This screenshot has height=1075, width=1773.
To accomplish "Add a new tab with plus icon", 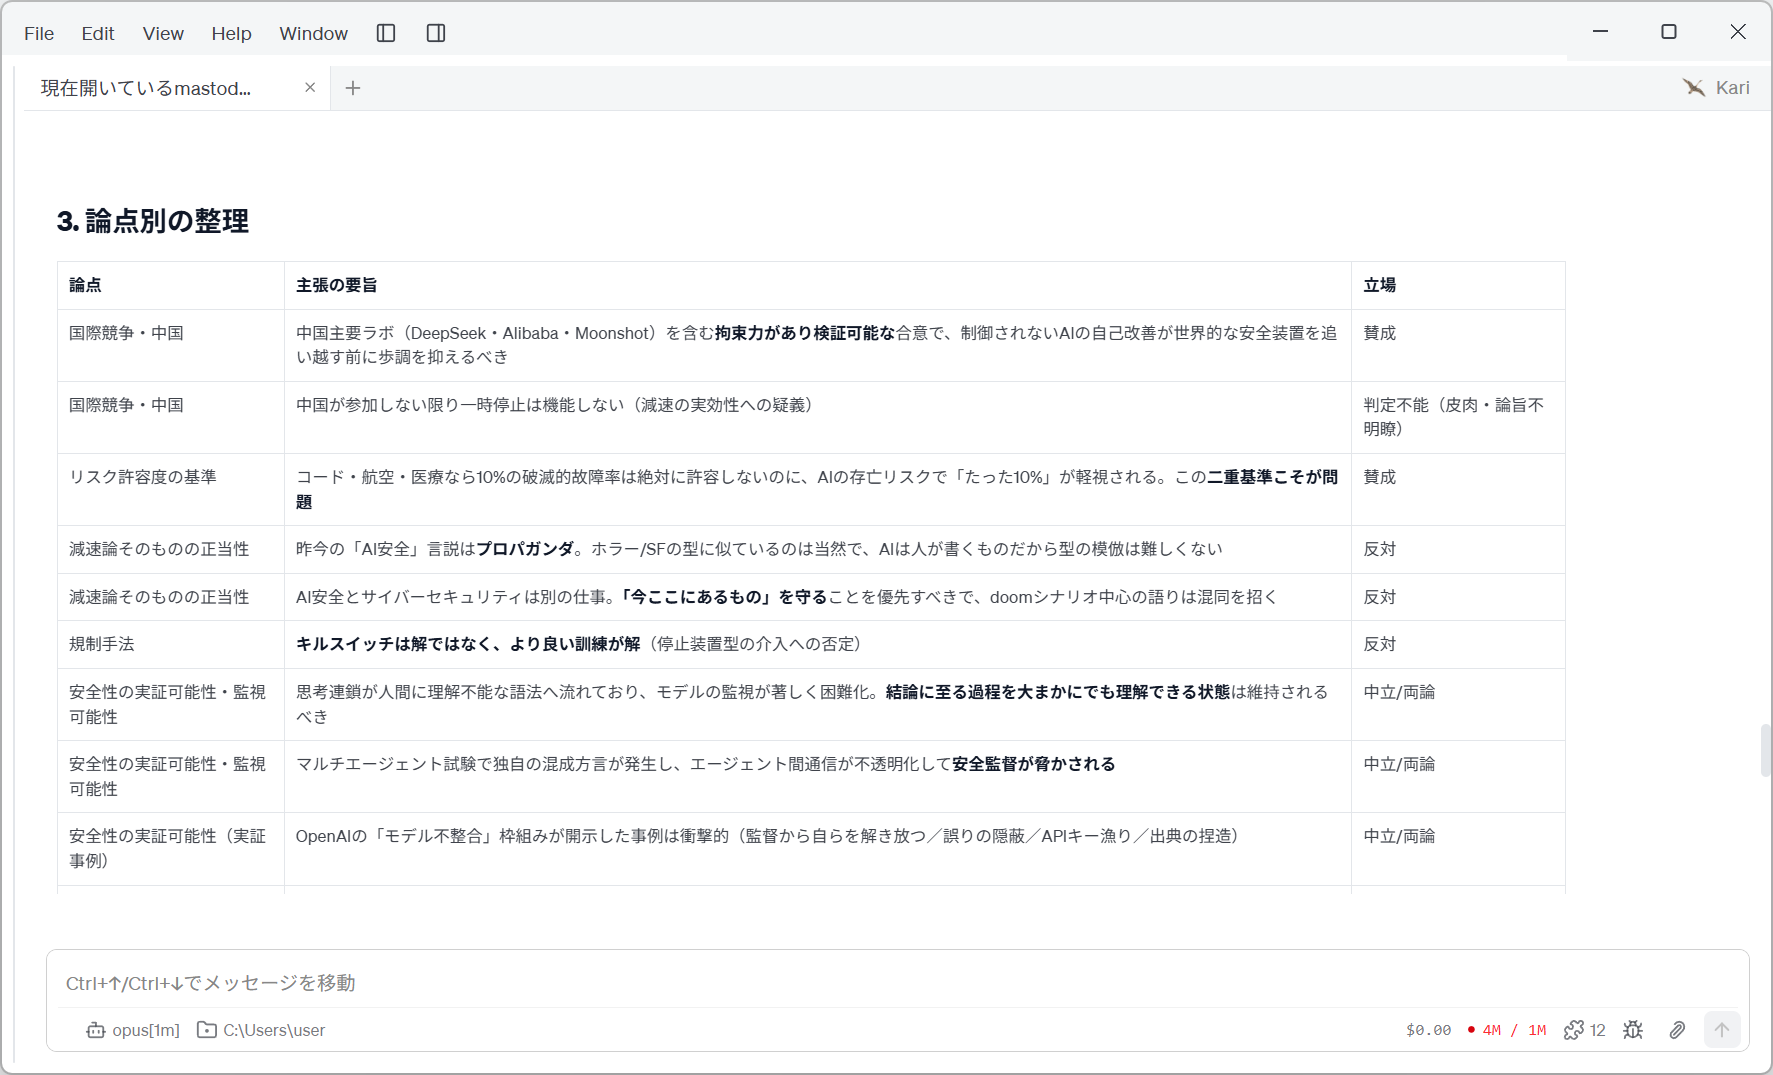I will (x=353, y=88).
